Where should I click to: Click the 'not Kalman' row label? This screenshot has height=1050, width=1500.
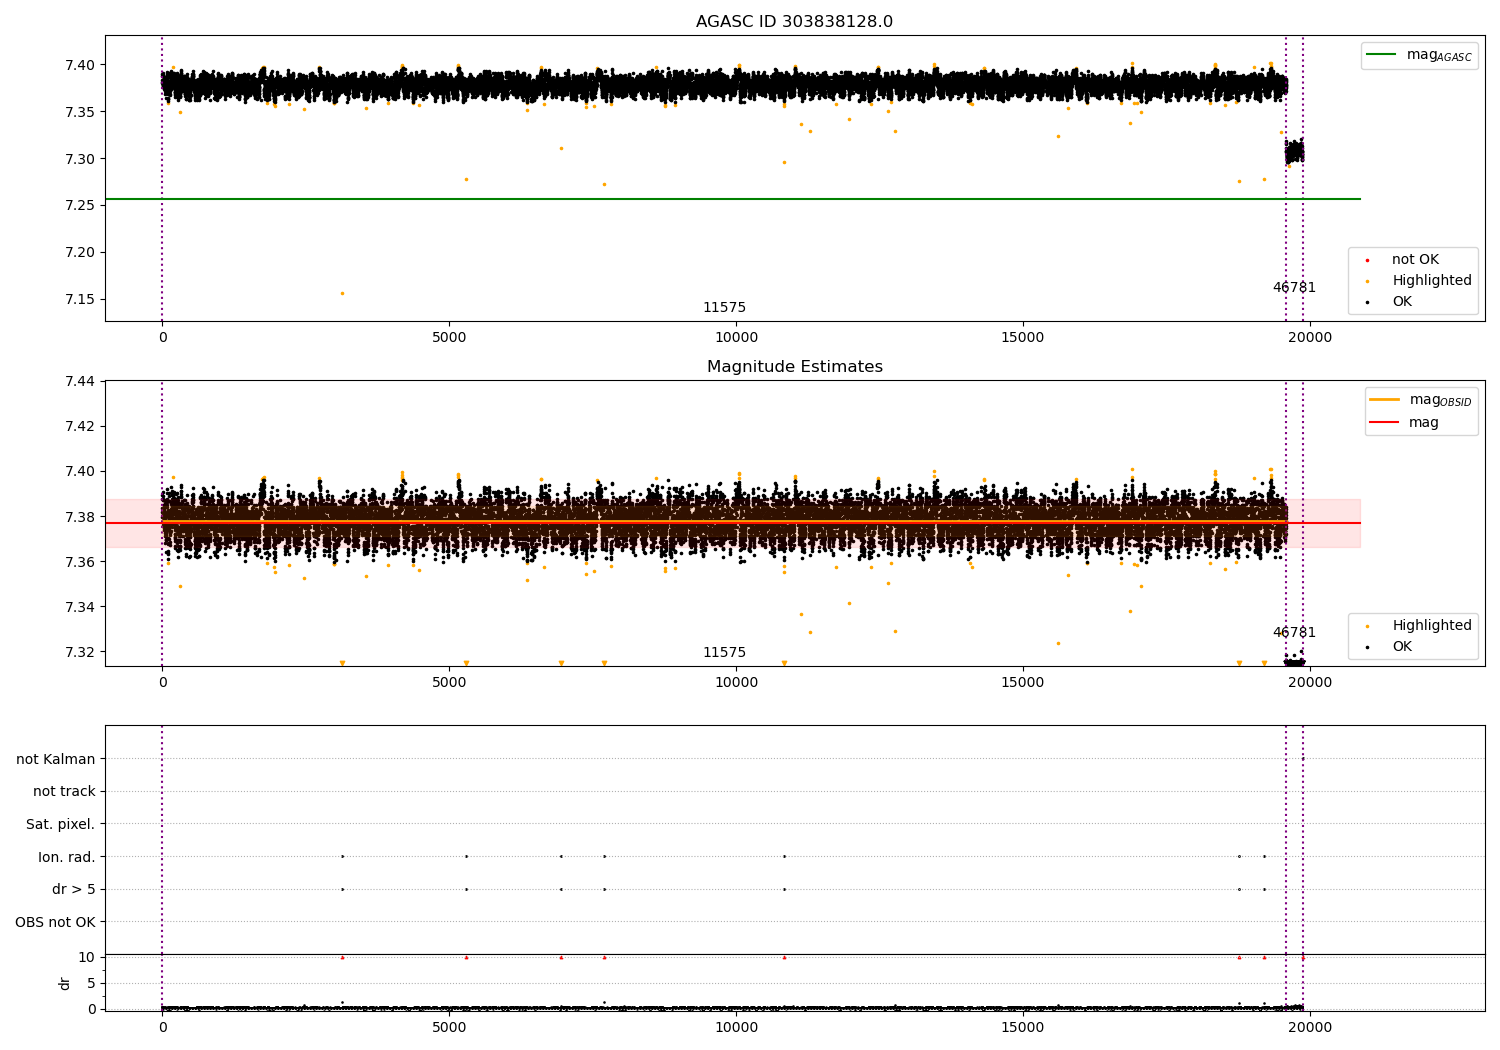pyautogui.click(x=56, y=759)
